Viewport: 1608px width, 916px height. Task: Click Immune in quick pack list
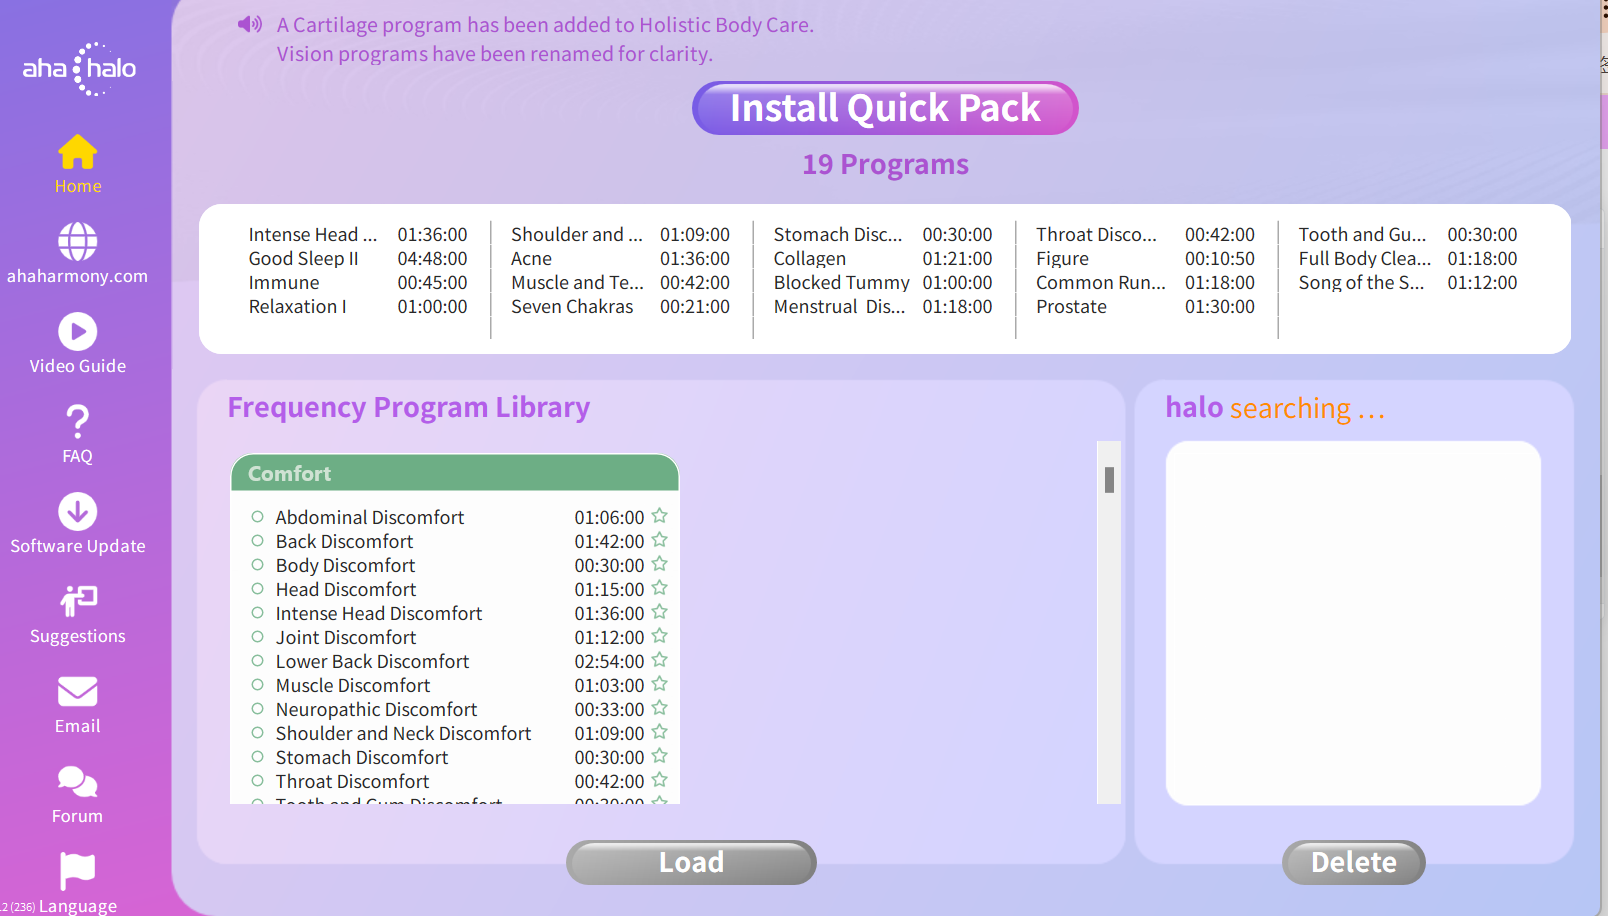284,283
